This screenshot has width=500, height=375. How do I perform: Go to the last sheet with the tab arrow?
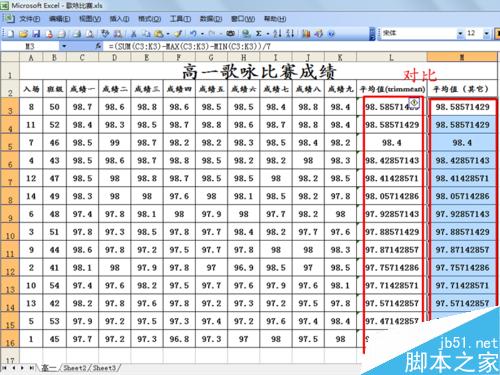[31, 368]
